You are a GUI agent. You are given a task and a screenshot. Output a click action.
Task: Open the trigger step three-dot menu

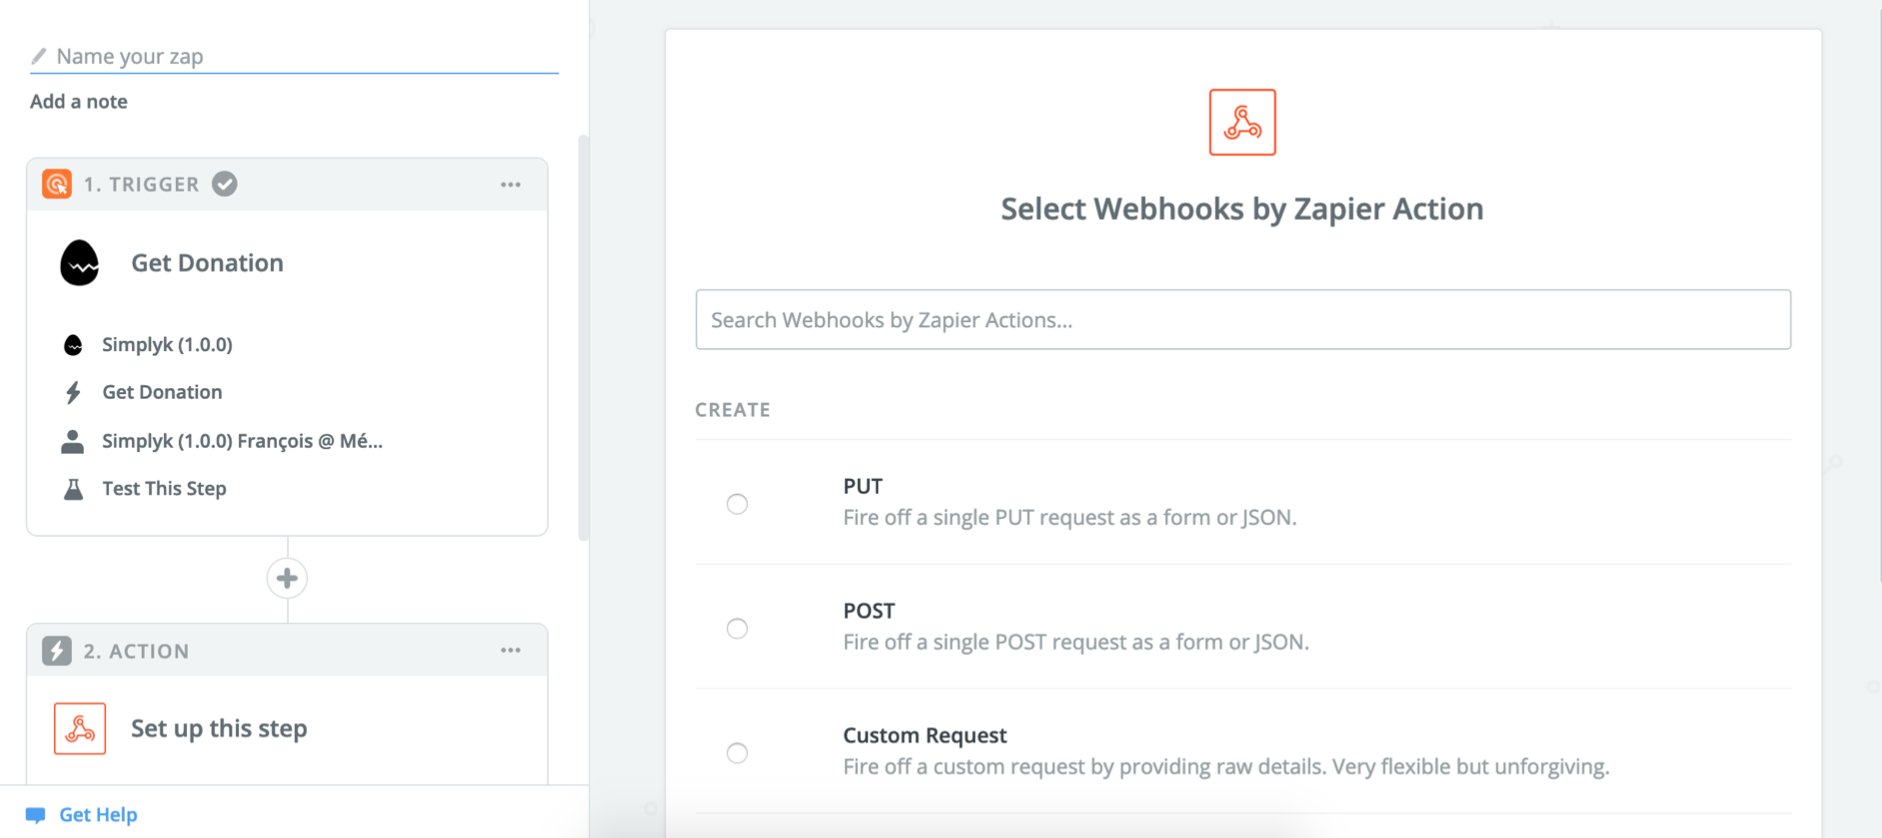[x=511, y=184]
